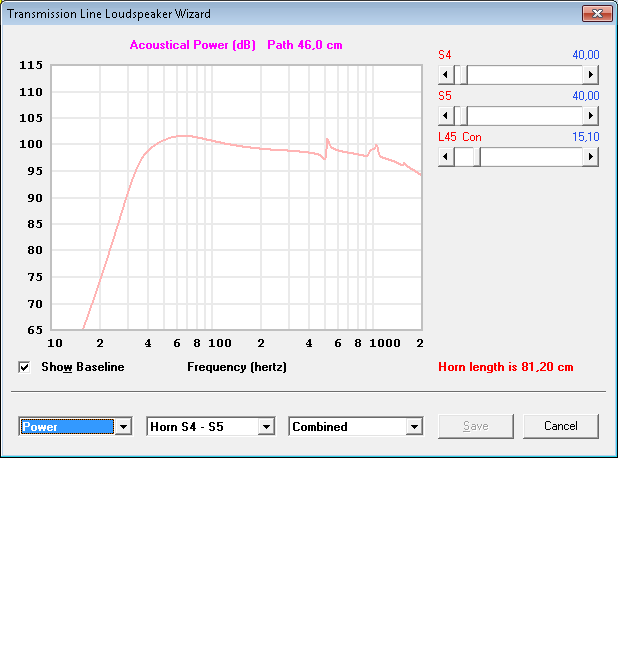
Task: Click the Show Baseline label text
Action: (83, 367)
